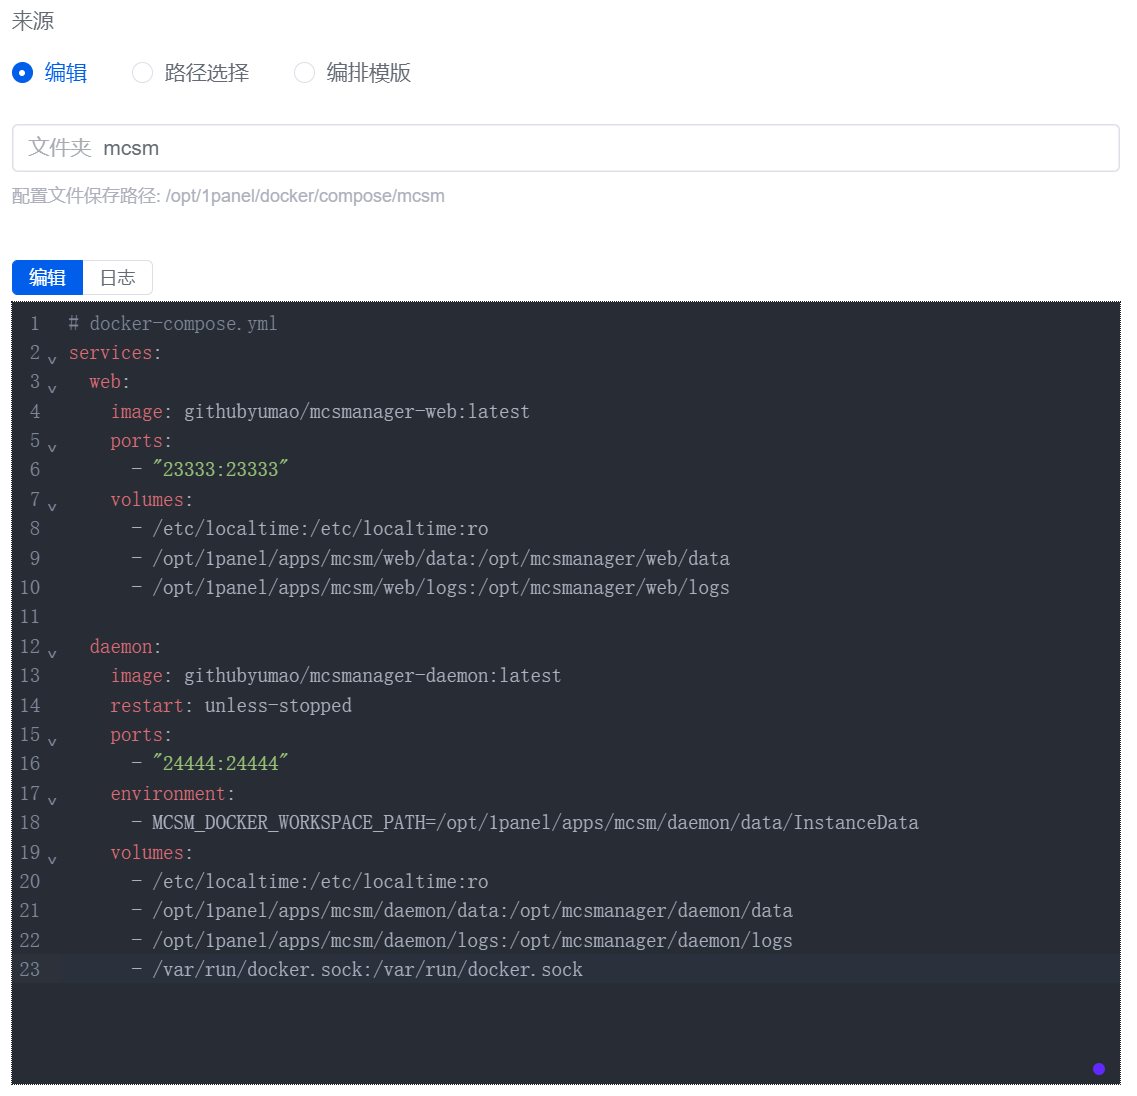
Task: Click the MCSM_DOCKER_WORKSPACE_PATH line
Action: tap(535, 823)
